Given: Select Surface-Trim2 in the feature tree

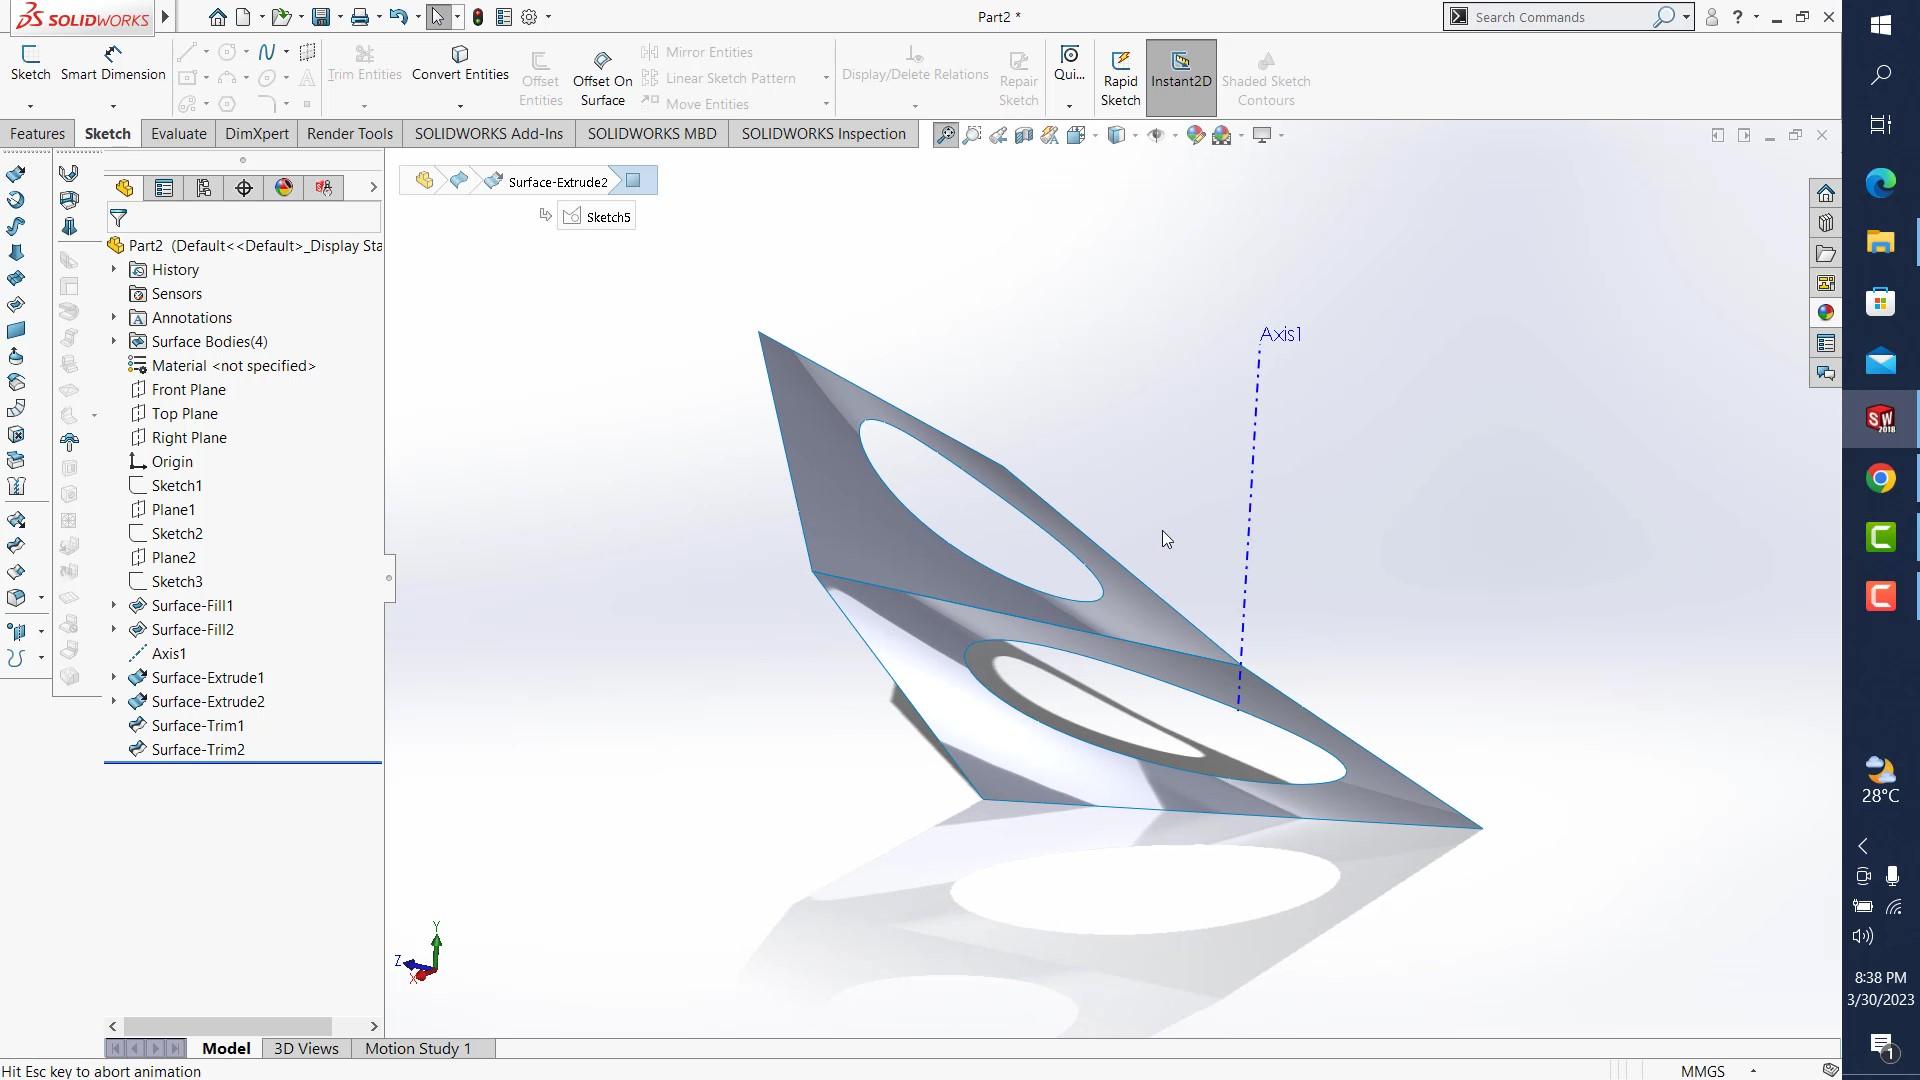Looking at the screenshot, I should click(x=198, y=750).
